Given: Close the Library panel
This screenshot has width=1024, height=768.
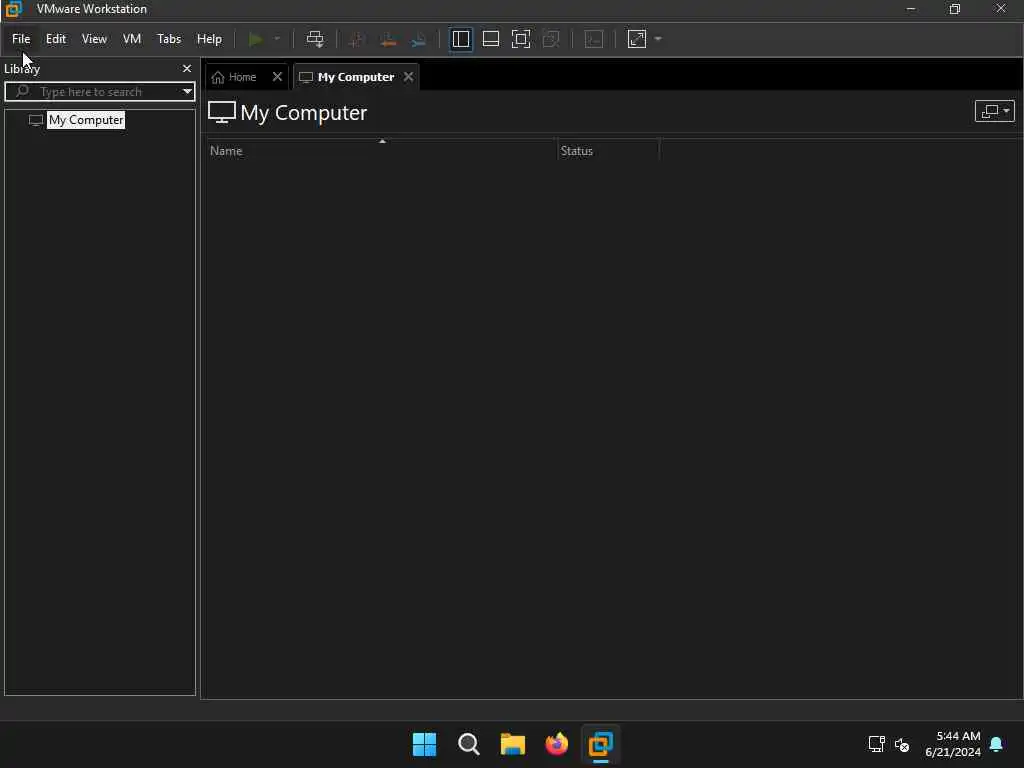Looking at the screenshot, I should [187, 69].
